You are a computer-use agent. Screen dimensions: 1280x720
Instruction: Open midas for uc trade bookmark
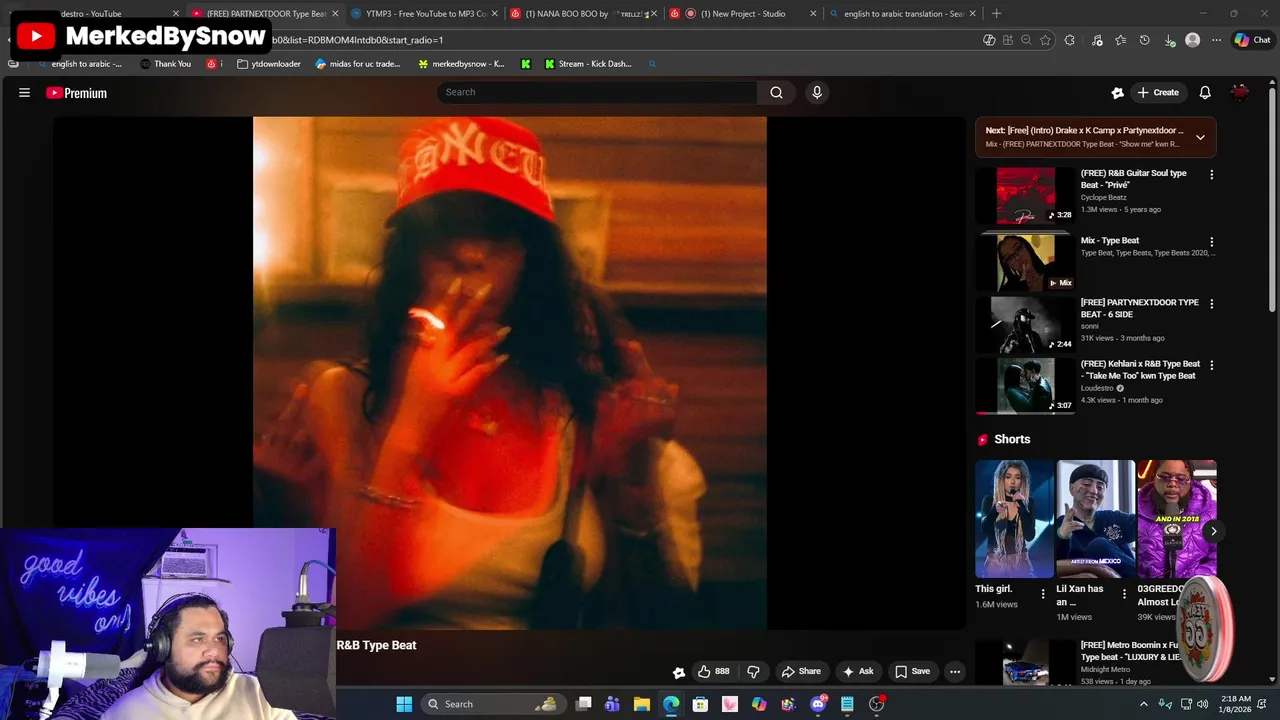click(358, 64)
